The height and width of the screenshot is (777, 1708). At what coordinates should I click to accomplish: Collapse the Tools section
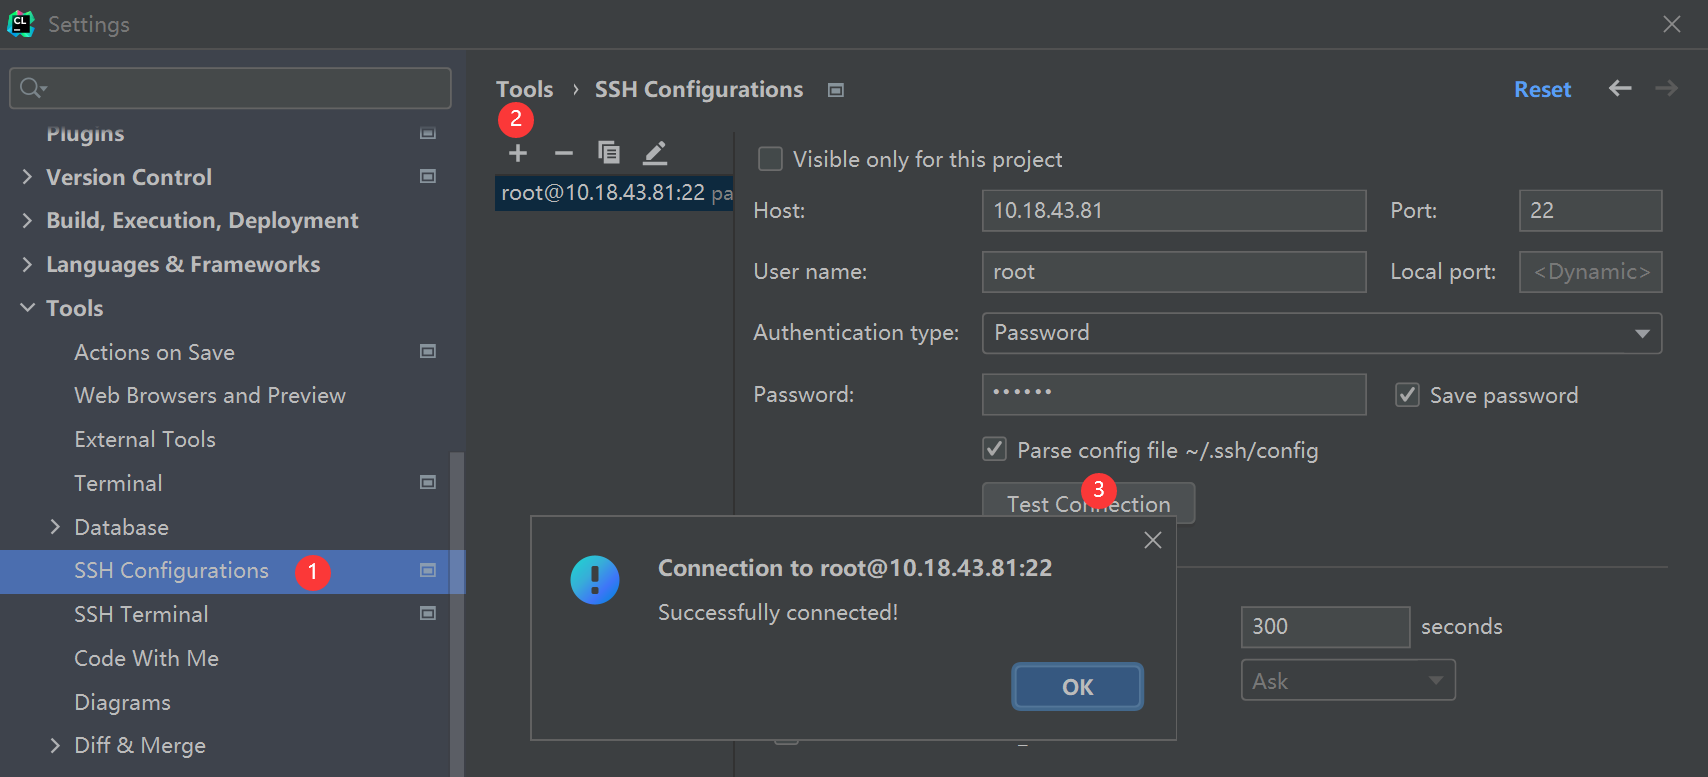[x=27, y=308]
